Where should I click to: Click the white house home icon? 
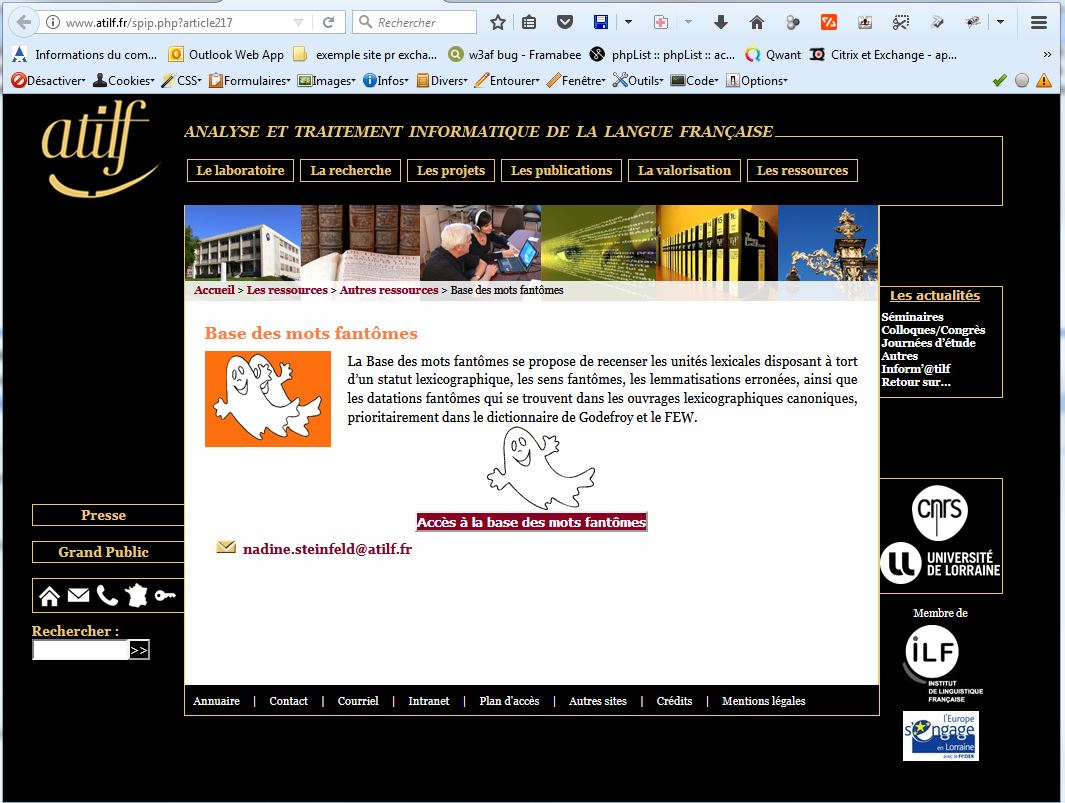click(49, 596)
